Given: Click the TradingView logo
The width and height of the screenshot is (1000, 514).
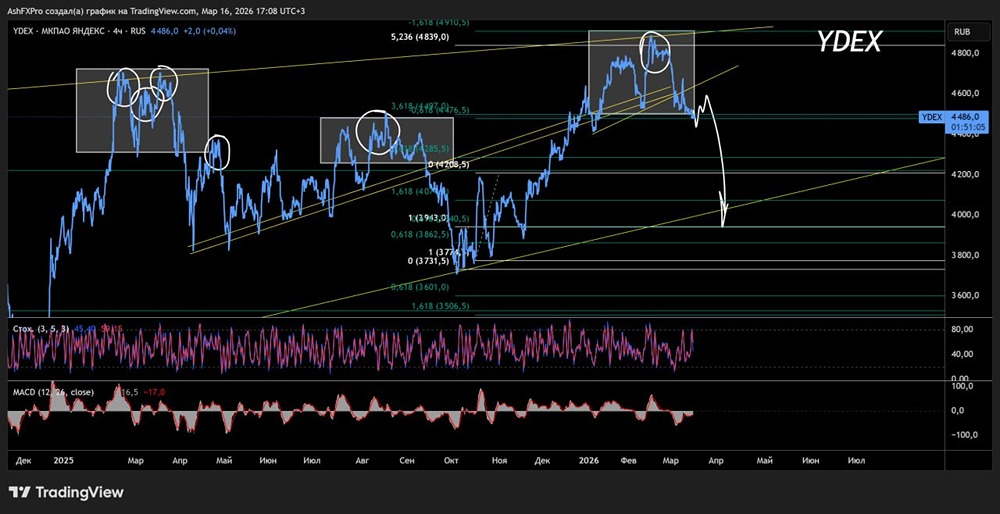Looking at the screenshot, I should click(66, 492).
